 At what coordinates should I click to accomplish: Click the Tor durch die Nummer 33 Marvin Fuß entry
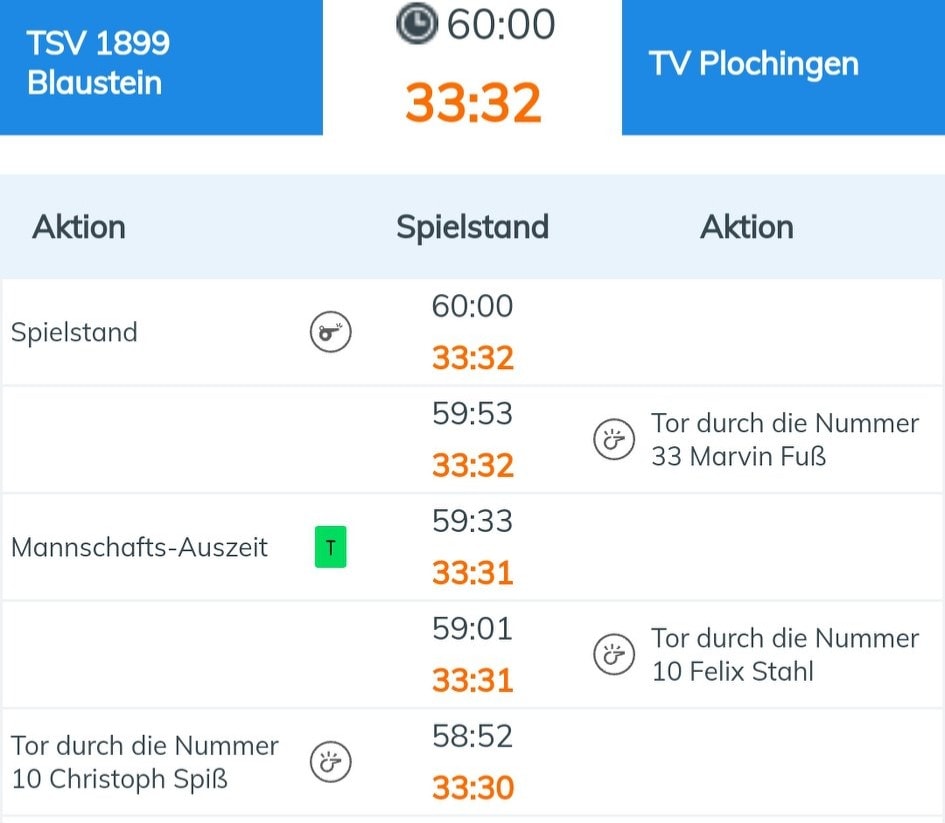click(784, 440)
